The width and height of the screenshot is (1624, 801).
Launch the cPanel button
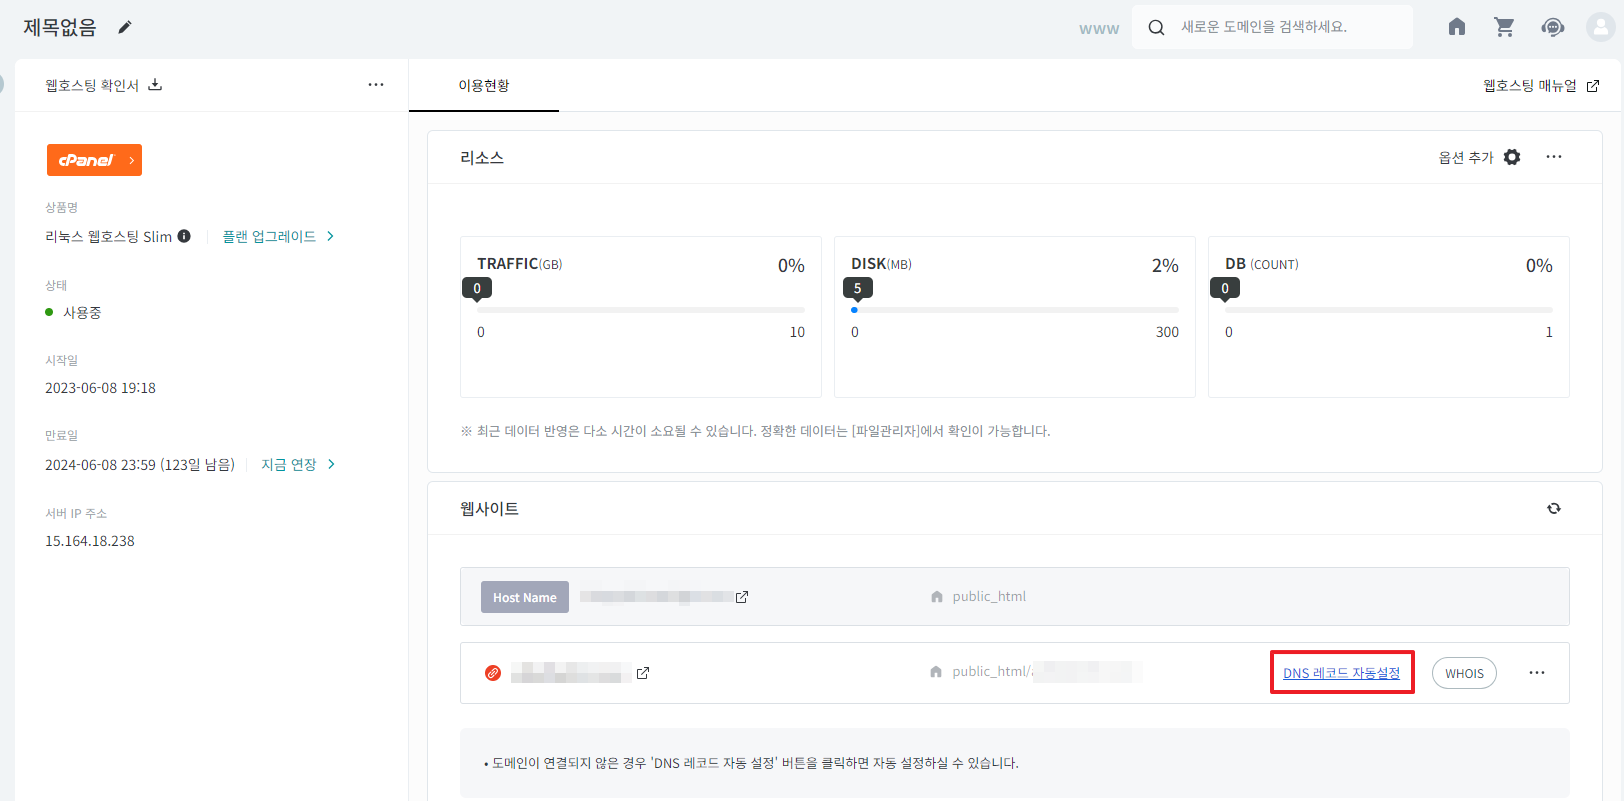(94, 160)
